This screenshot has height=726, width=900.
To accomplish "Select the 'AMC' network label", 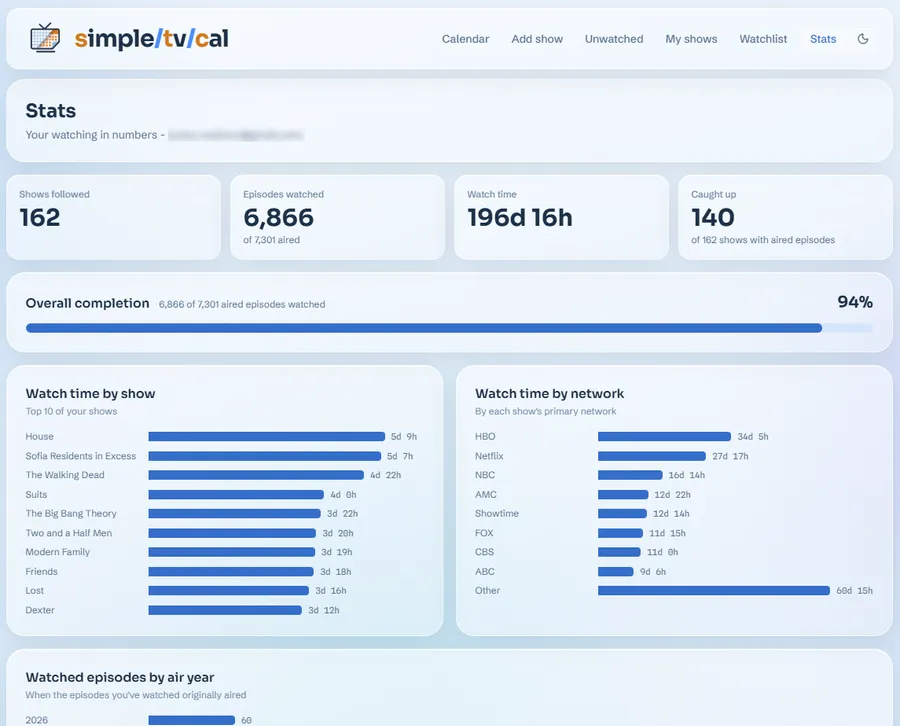I will pyautogui.click(x=486, y=495).
